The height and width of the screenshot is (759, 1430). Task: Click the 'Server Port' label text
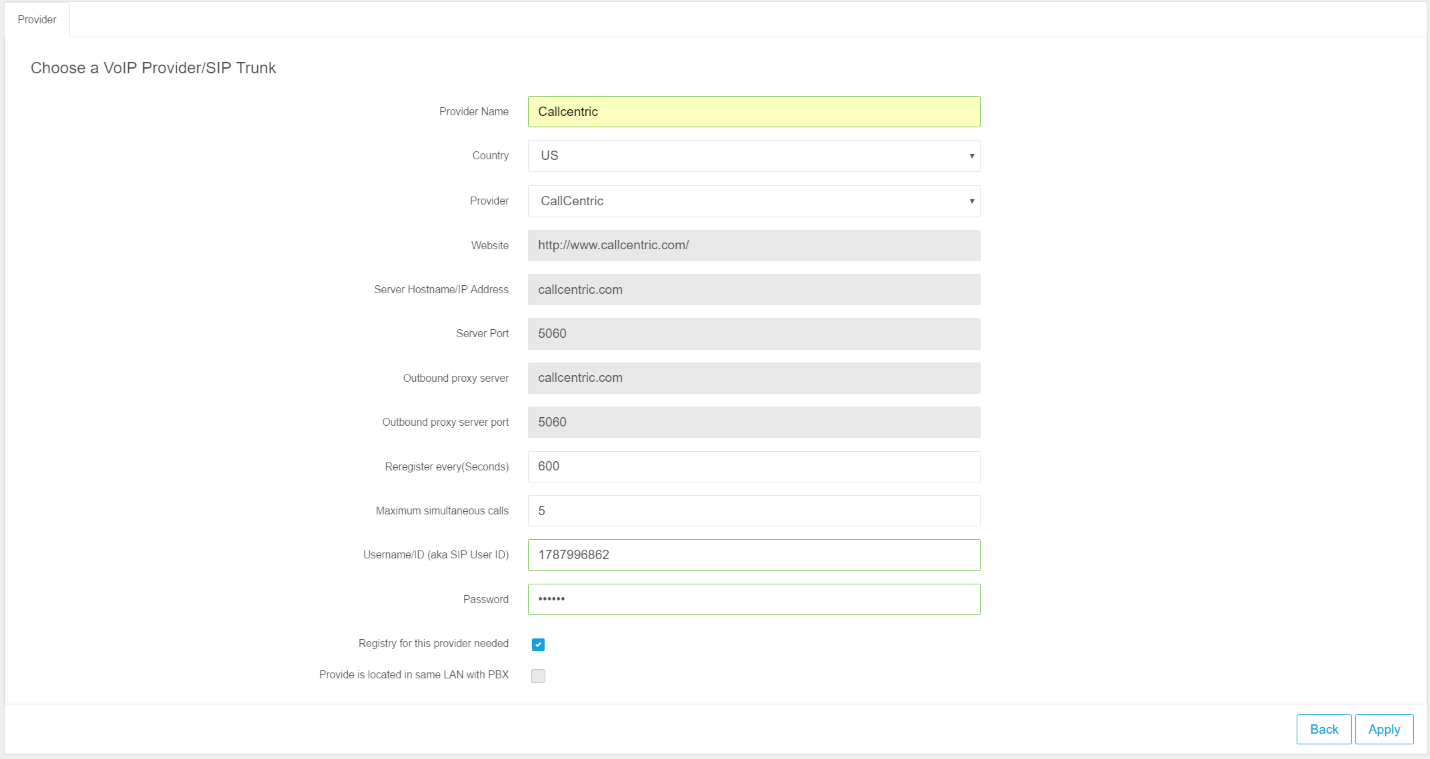point(483,334)
